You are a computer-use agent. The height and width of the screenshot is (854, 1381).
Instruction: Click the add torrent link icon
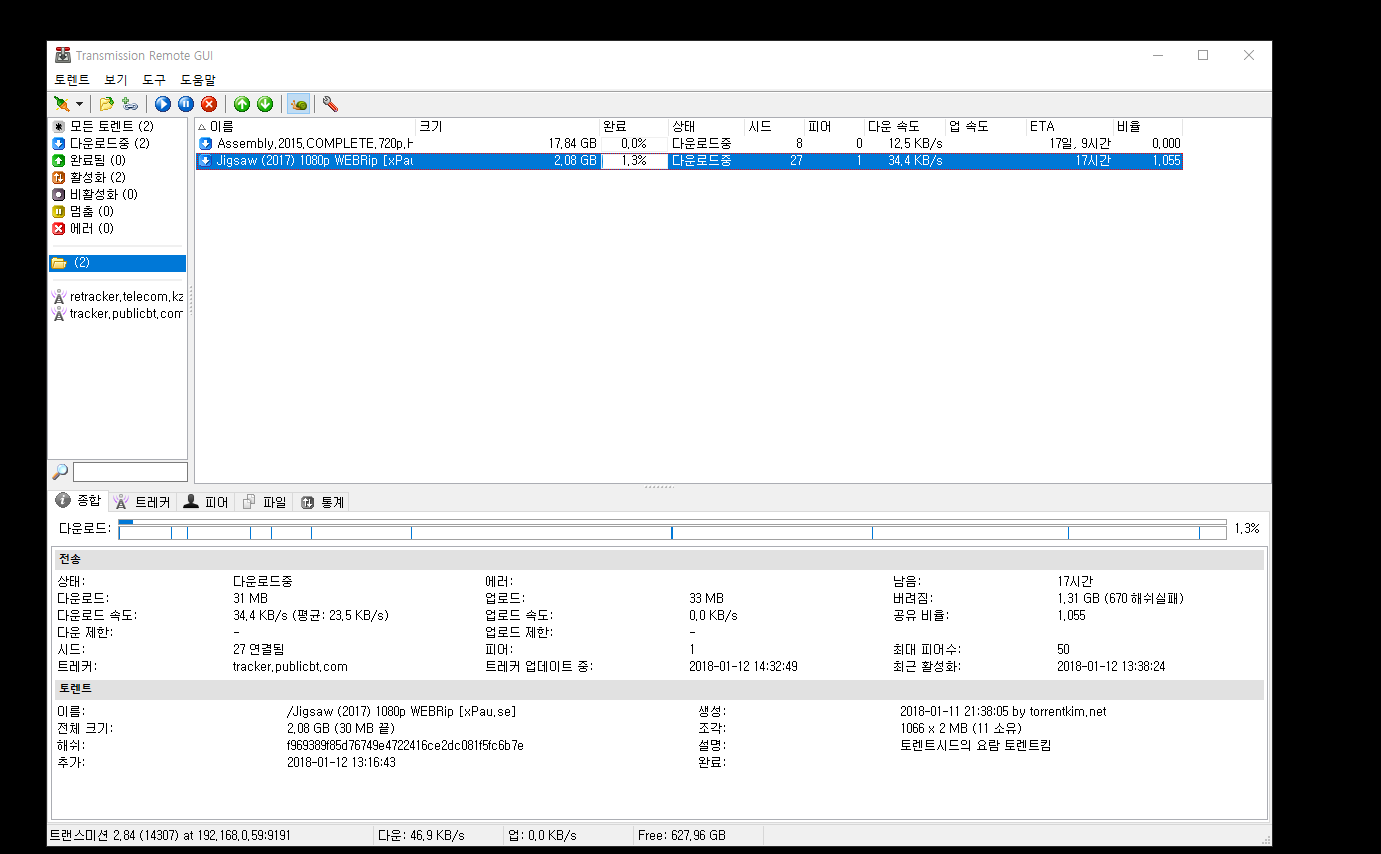tap(130, 104)
